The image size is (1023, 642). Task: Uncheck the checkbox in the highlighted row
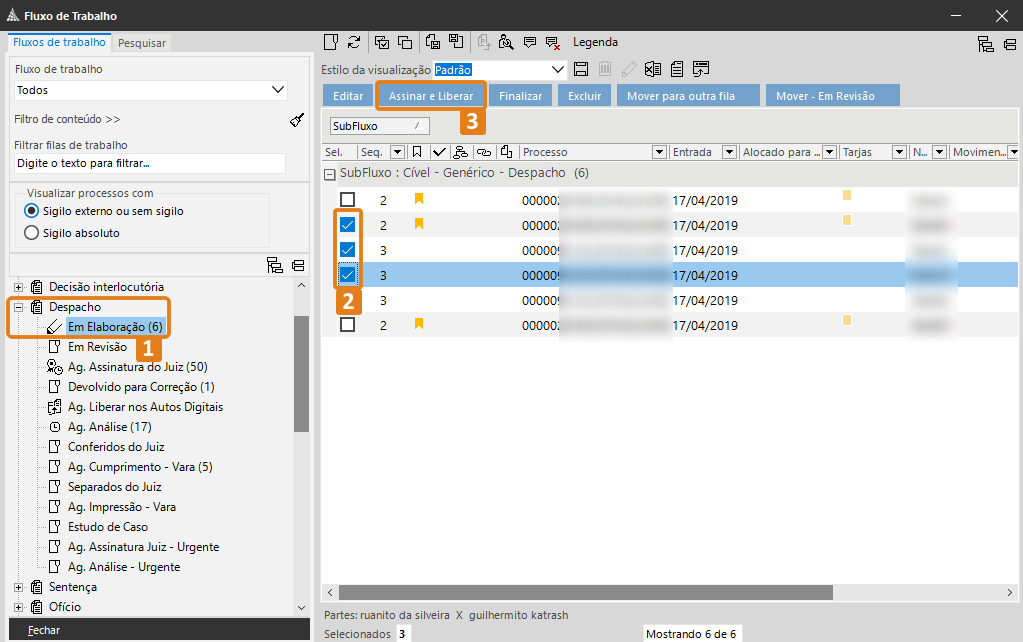(347, 275)
